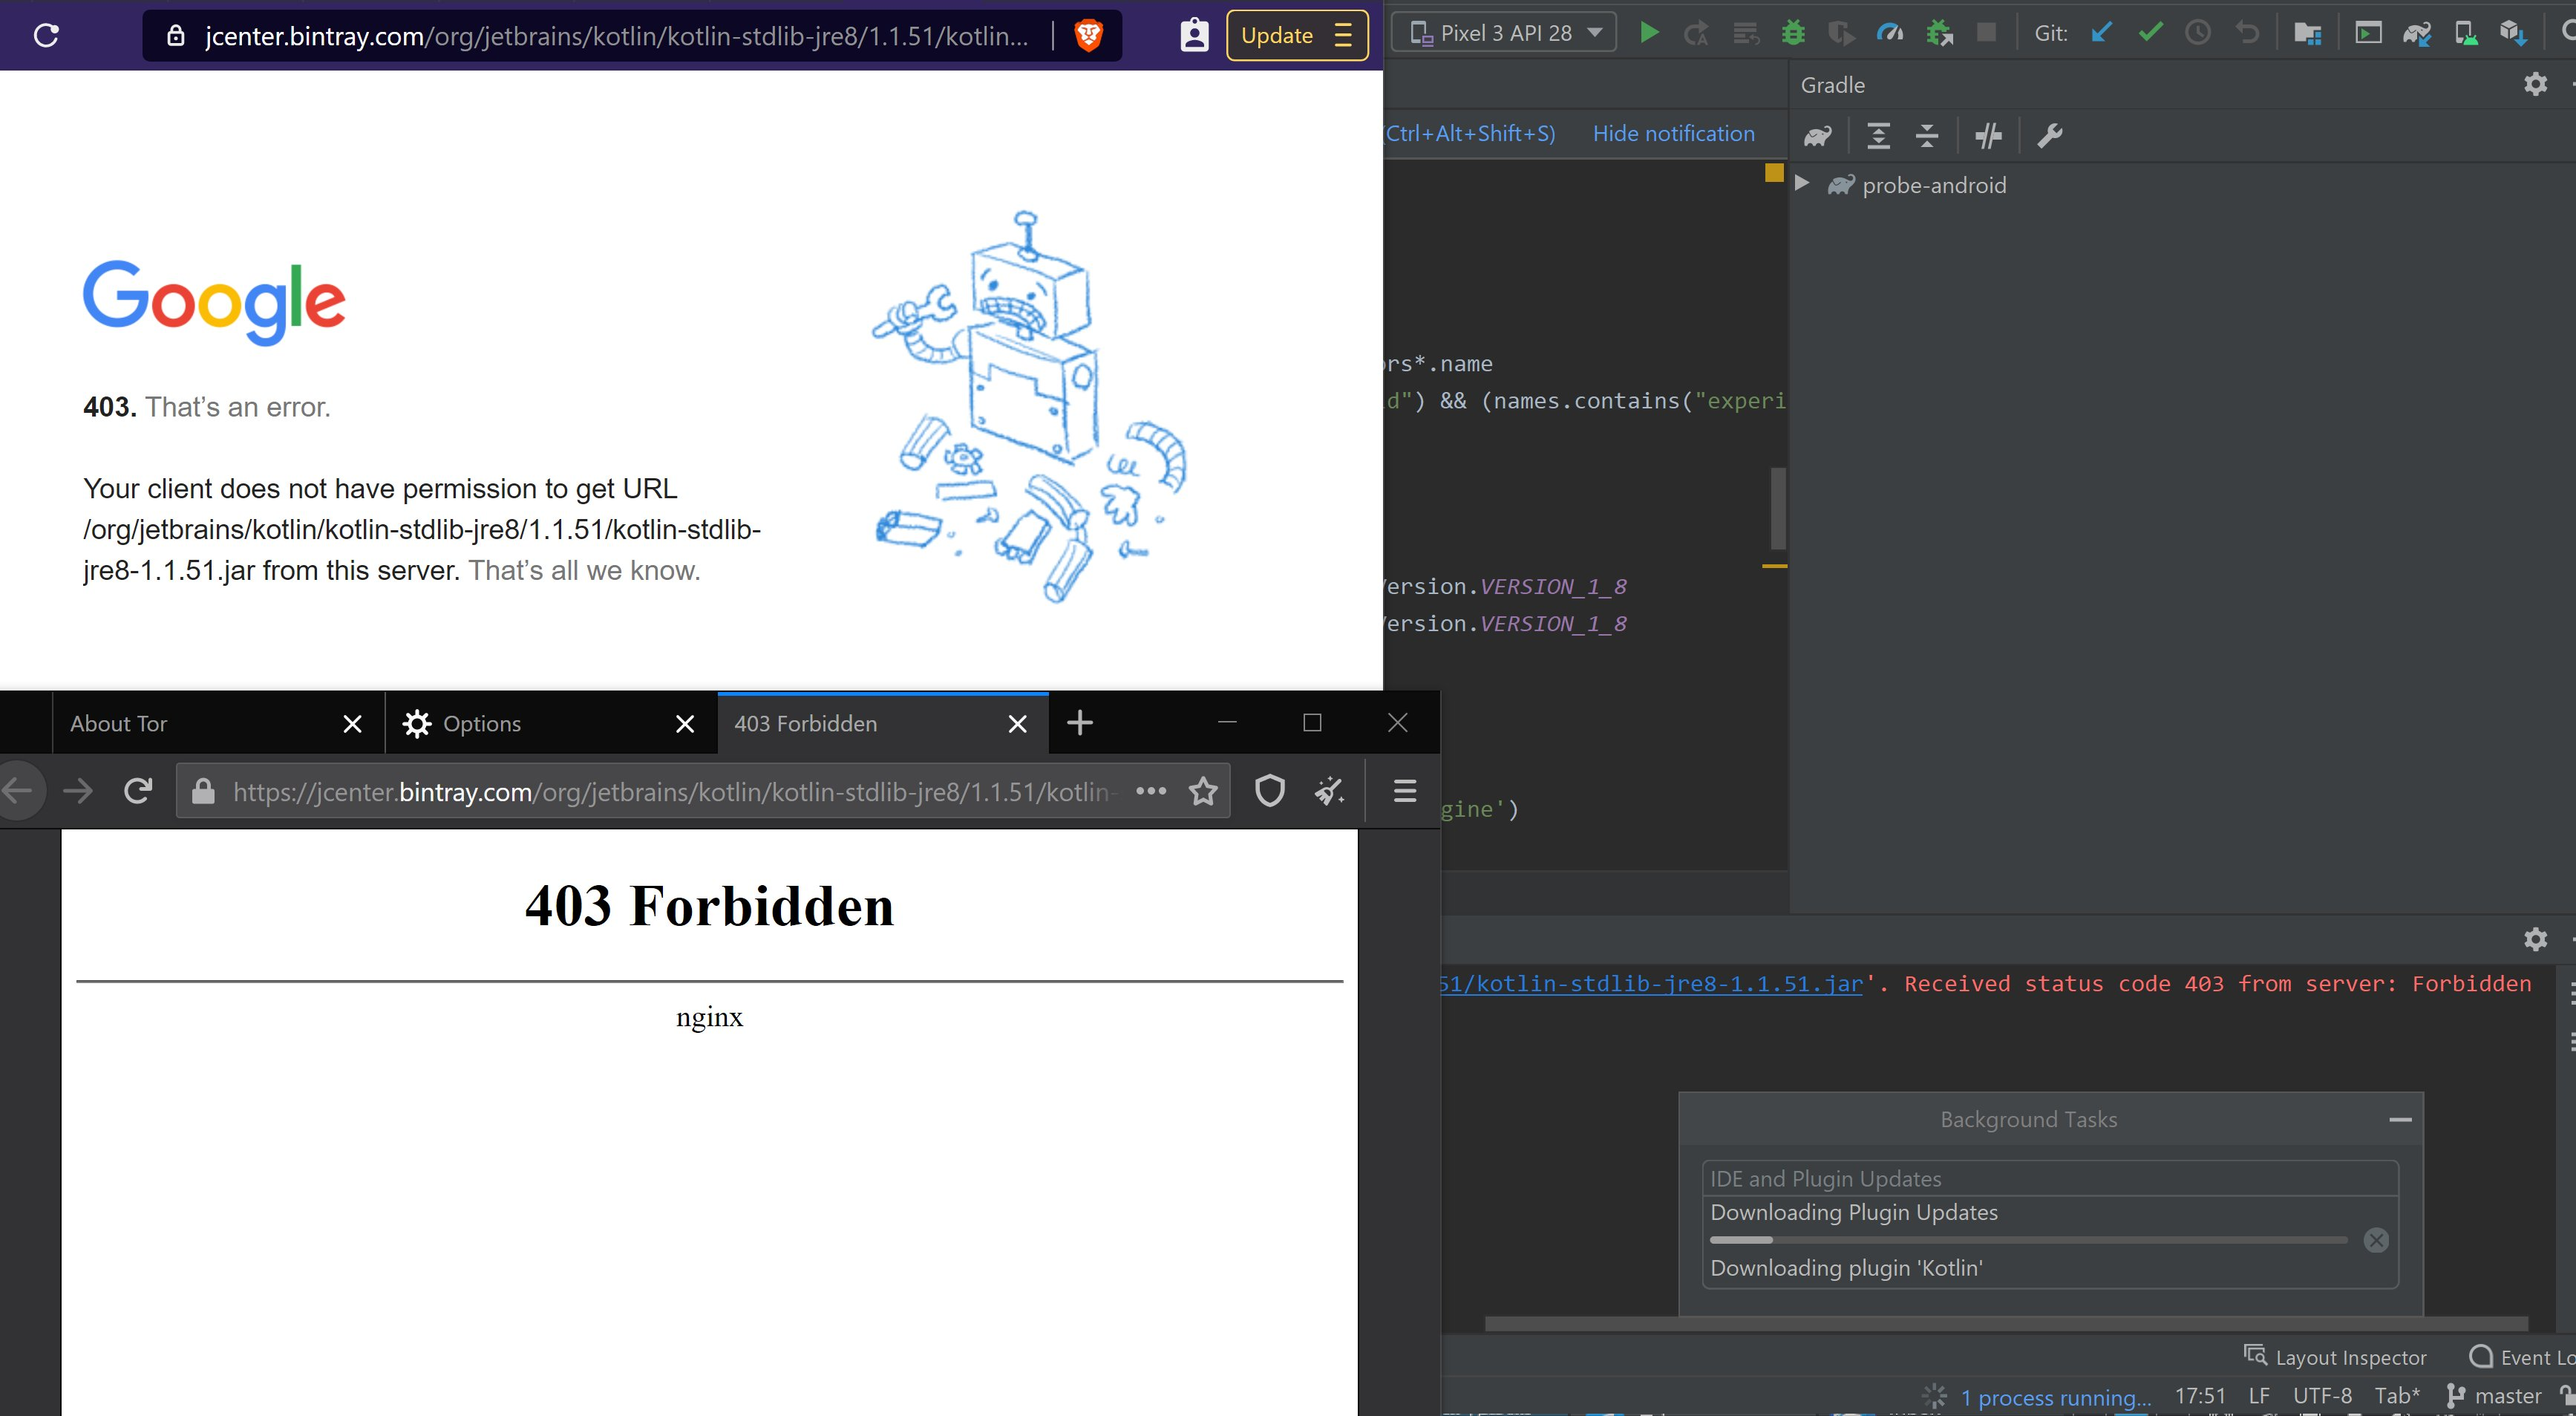Click the Tor browser URL address field
The width and height of the screenshot is (2576, 1416).
click(670, 792)
